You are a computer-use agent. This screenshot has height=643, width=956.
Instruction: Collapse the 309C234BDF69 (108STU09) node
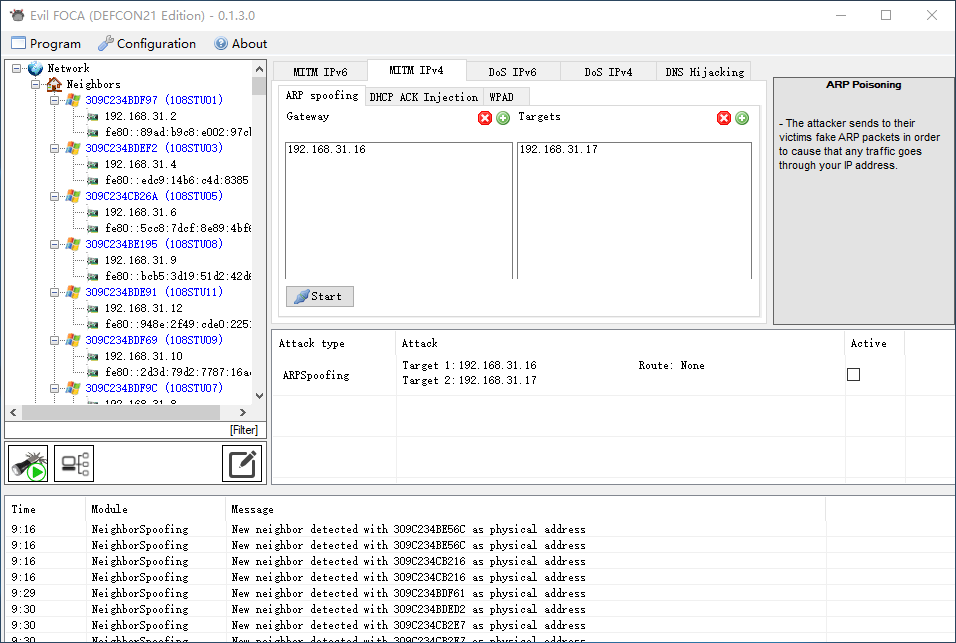(x=54, y=340)
